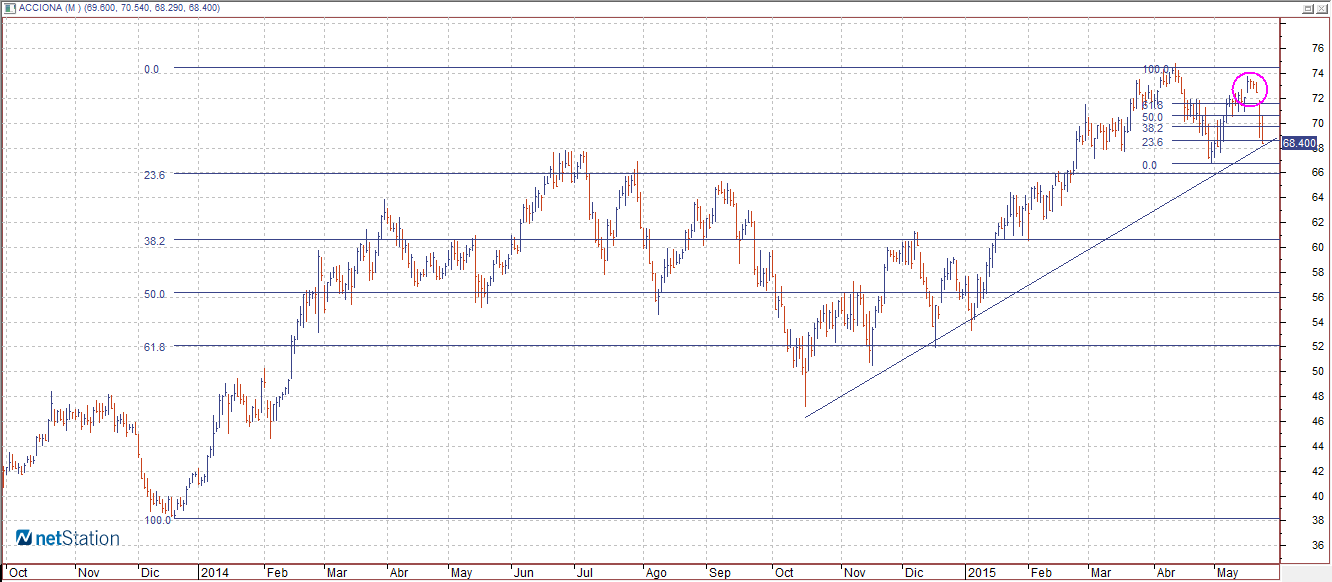Image resolution: width=1332 pixels, height=582 pixels.
Task: Click the 36 value on the price axis
Action: coord(1318,545)
